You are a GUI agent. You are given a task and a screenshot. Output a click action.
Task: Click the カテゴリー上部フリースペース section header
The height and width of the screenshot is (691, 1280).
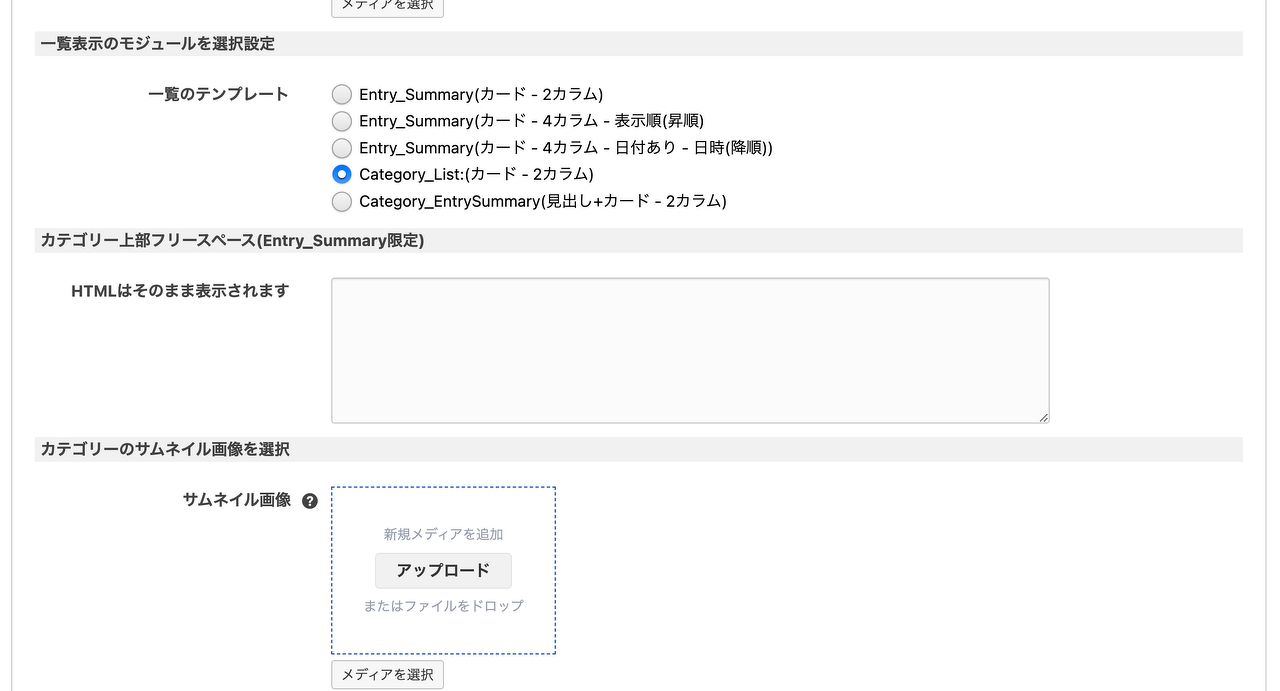pos(232,241)
